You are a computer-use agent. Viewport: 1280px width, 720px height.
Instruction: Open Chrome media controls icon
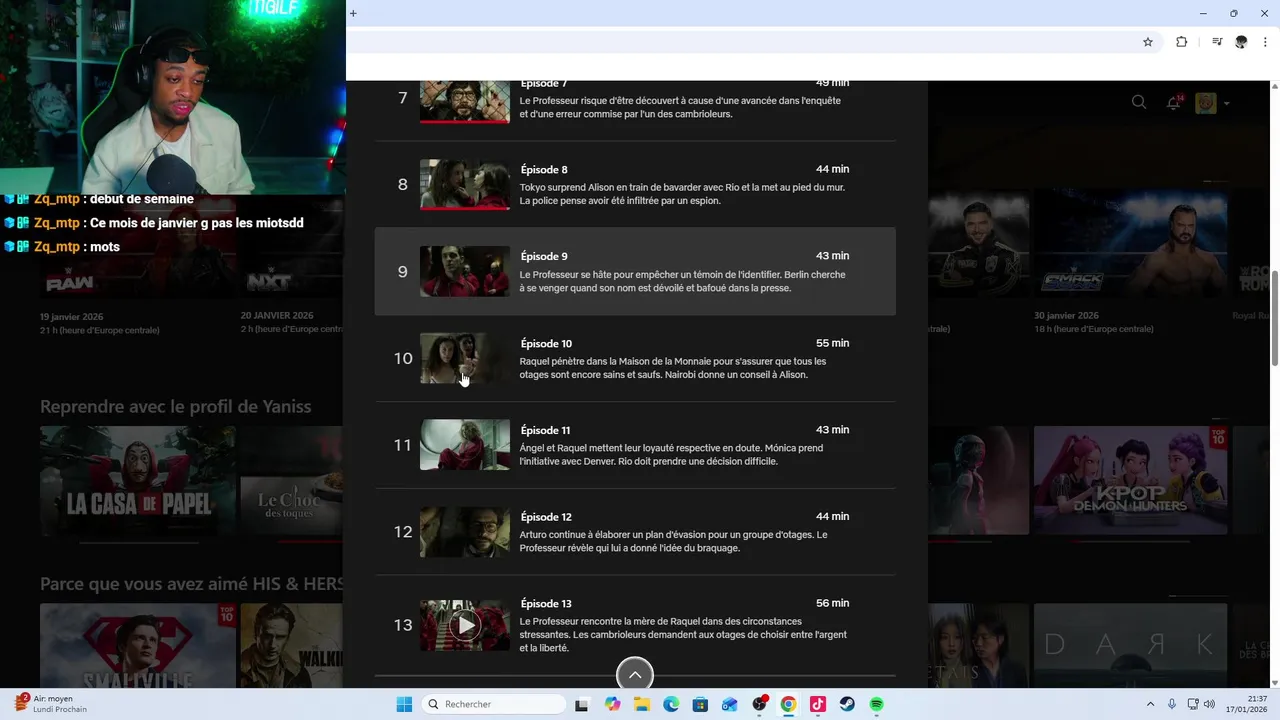coord(1217,42)
